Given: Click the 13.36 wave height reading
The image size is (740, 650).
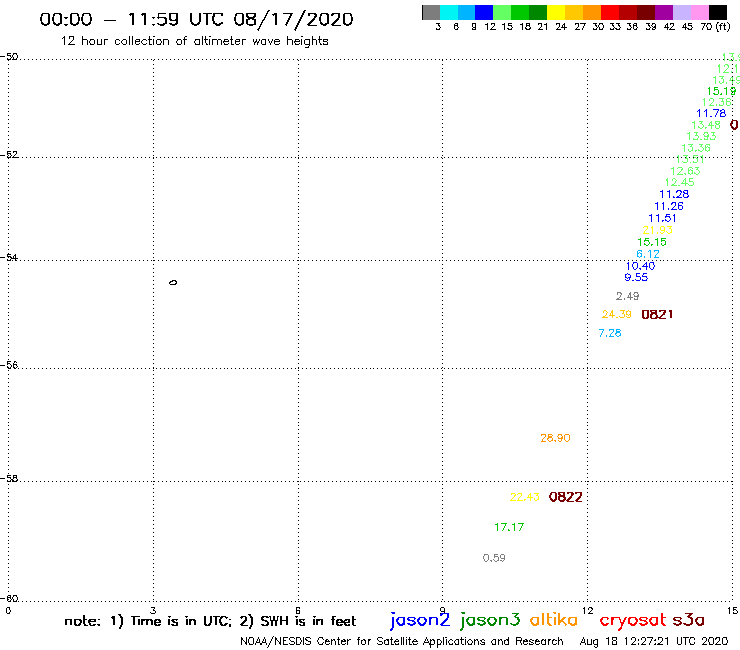Looking at the screenshot, I should [696, 148].
